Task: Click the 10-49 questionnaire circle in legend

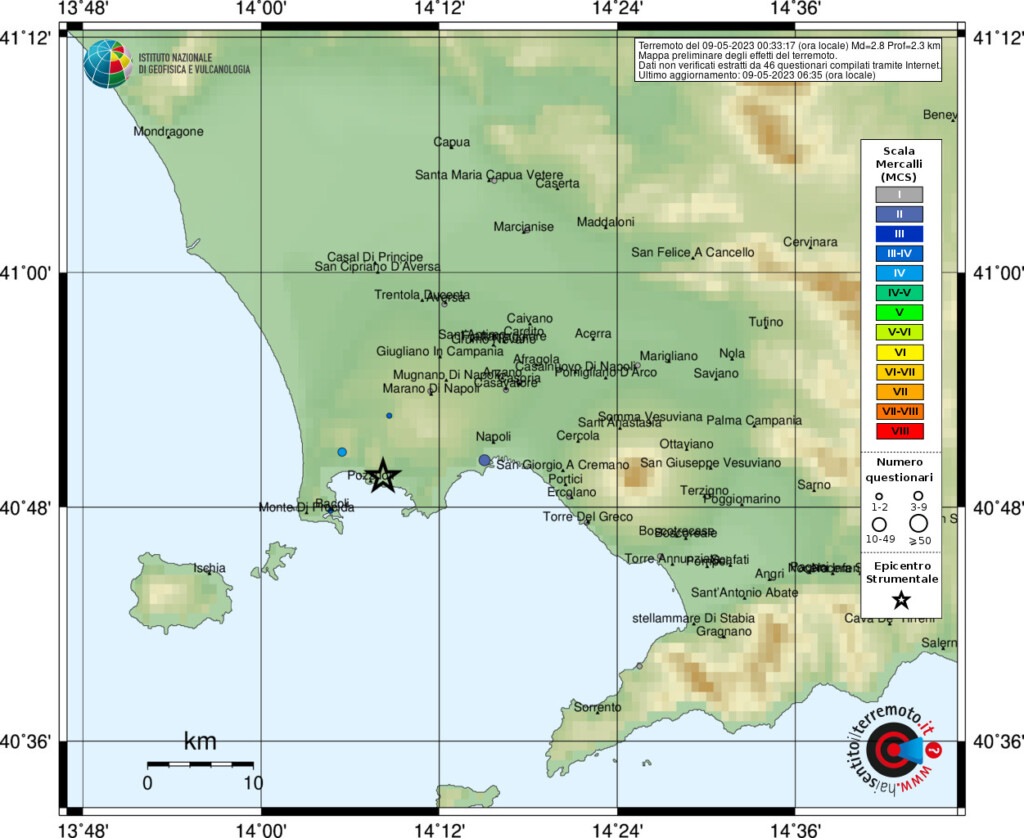Action: tap(879, 522)
